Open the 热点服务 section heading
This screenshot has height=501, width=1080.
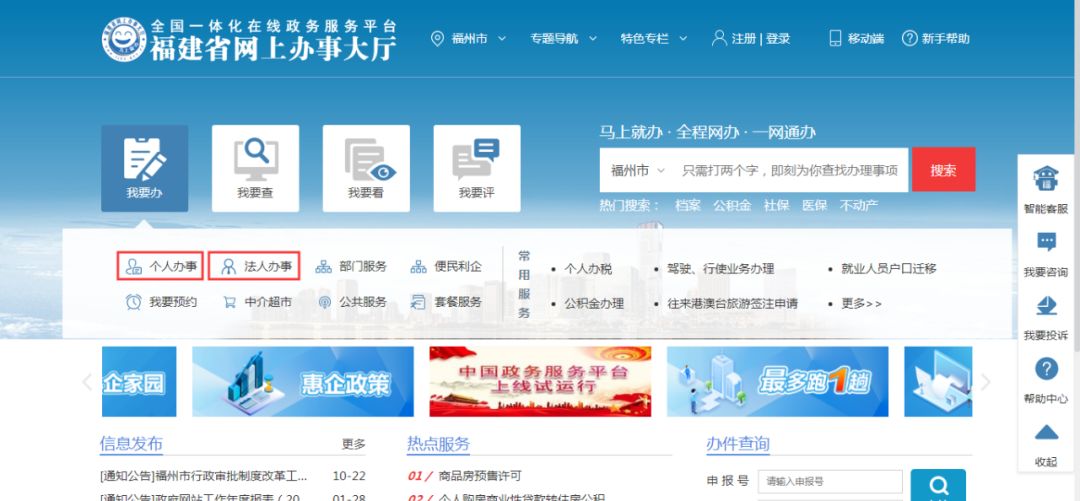coord(438,443)
